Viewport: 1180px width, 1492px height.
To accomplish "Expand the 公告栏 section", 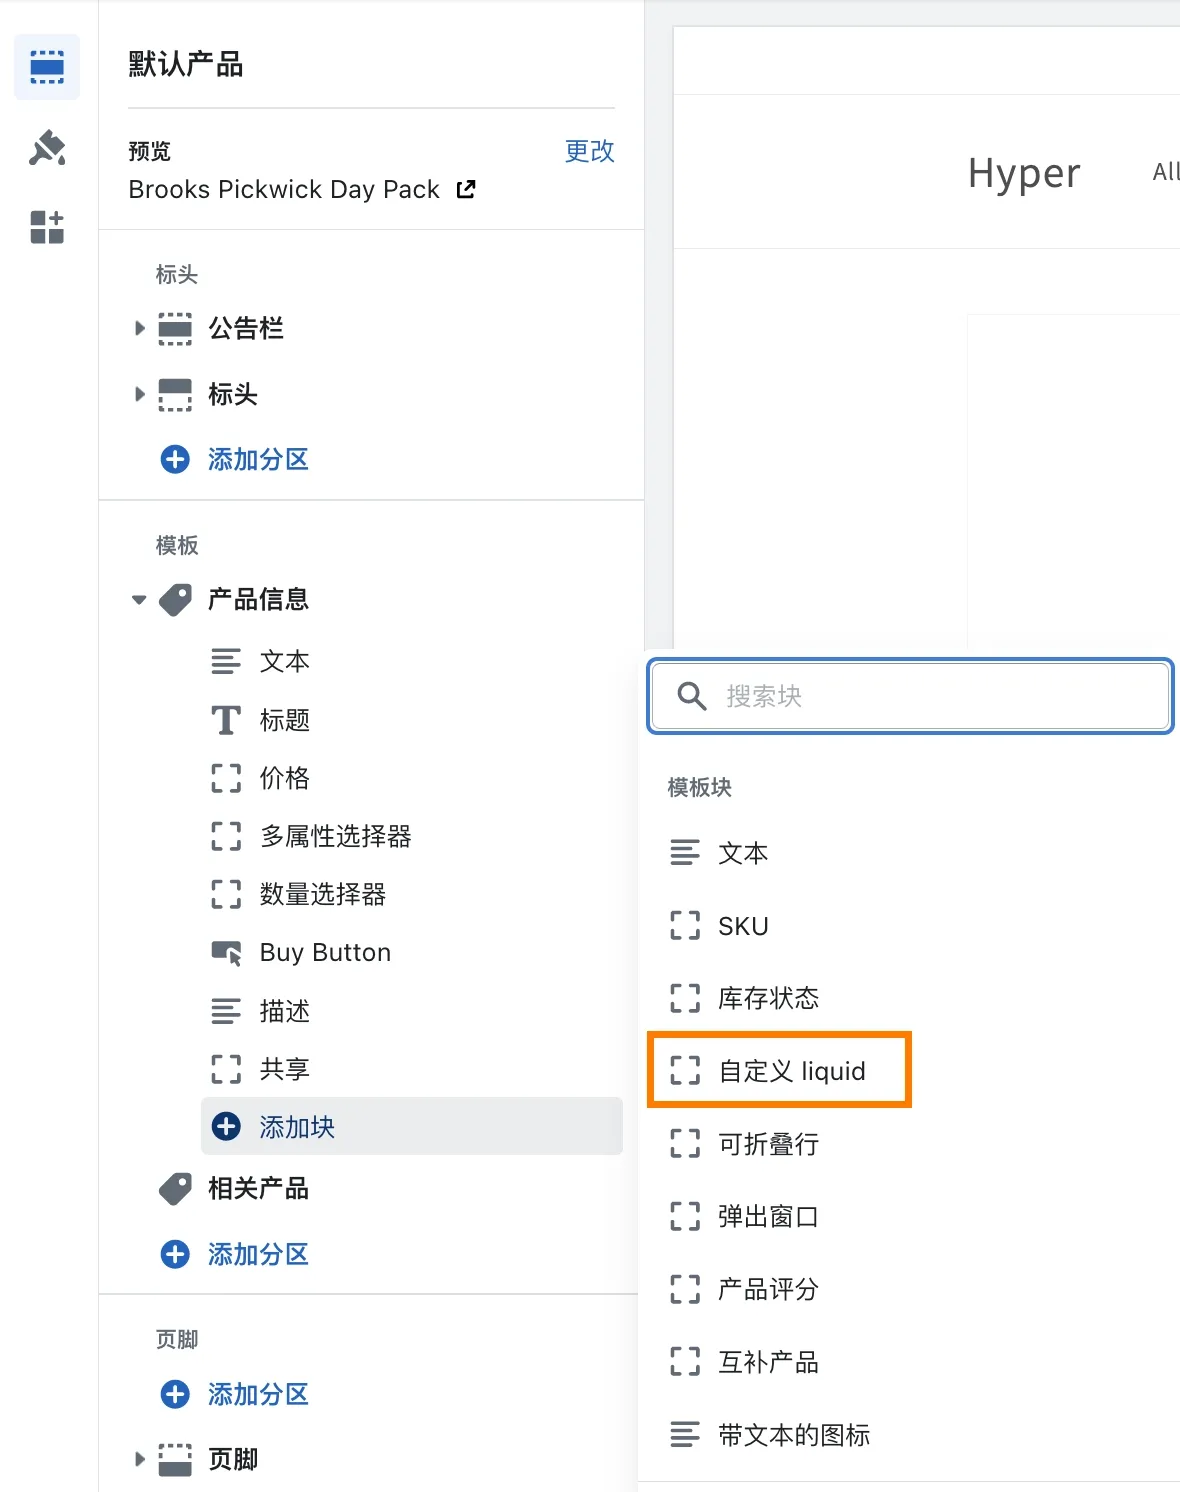I will point(139,328).
